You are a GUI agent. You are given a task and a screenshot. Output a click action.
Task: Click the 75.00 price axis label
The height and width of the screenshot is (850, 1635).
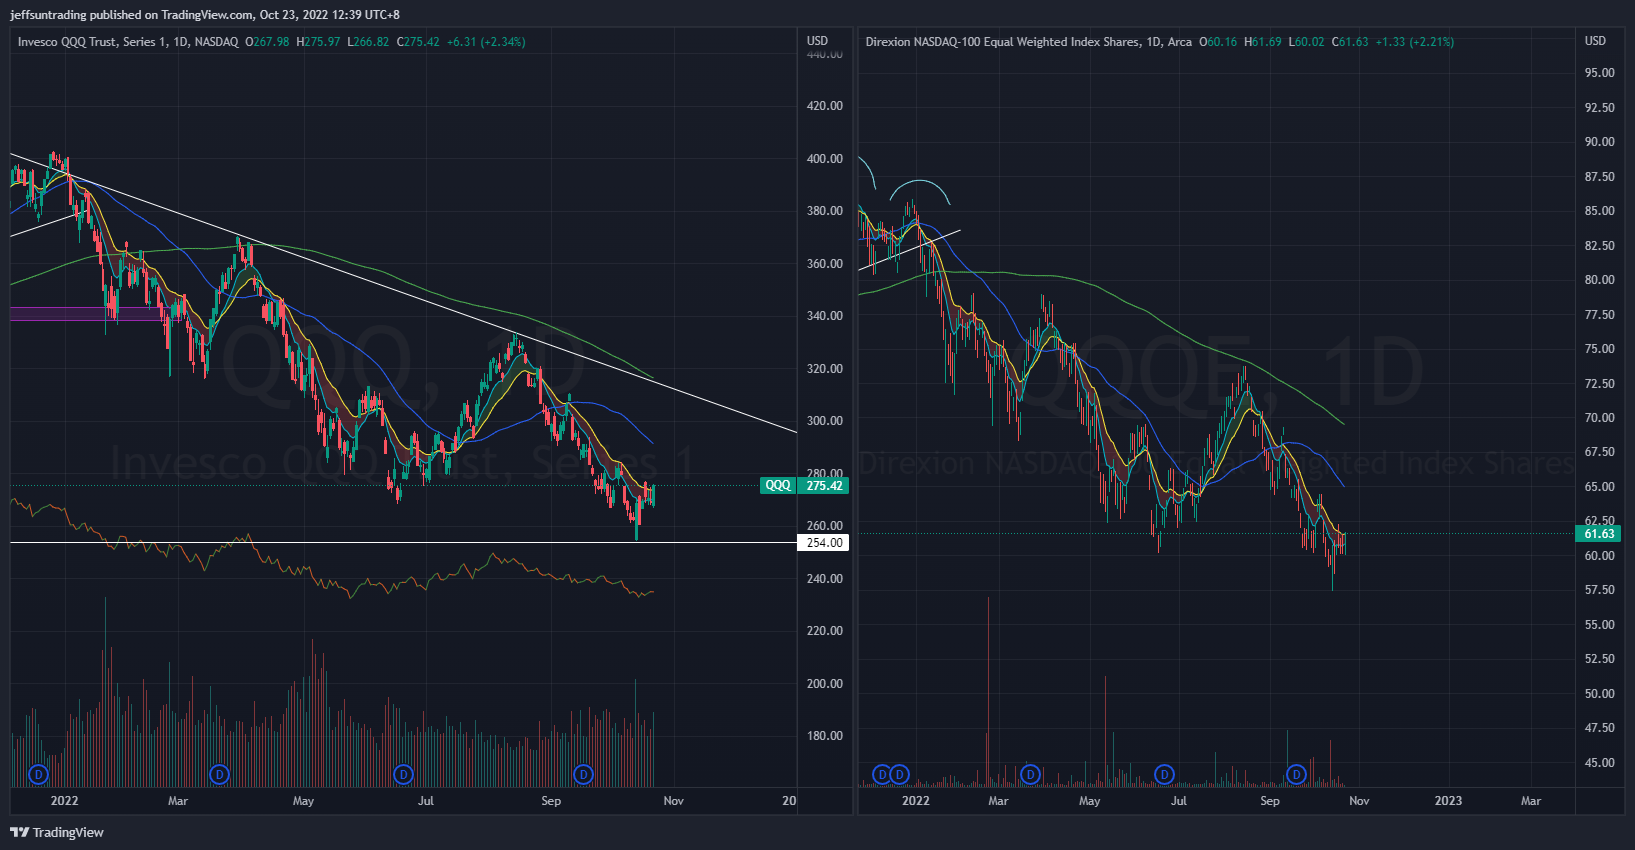[x=1600, y=349]
